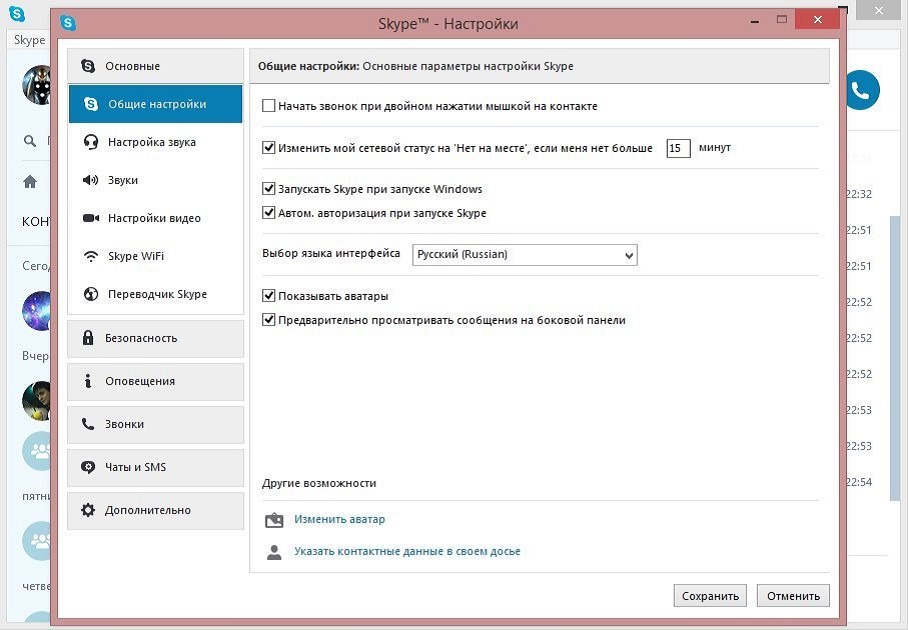908x630 pixels.
Task: Click the blue phone call button
Action: click(860, 90)
